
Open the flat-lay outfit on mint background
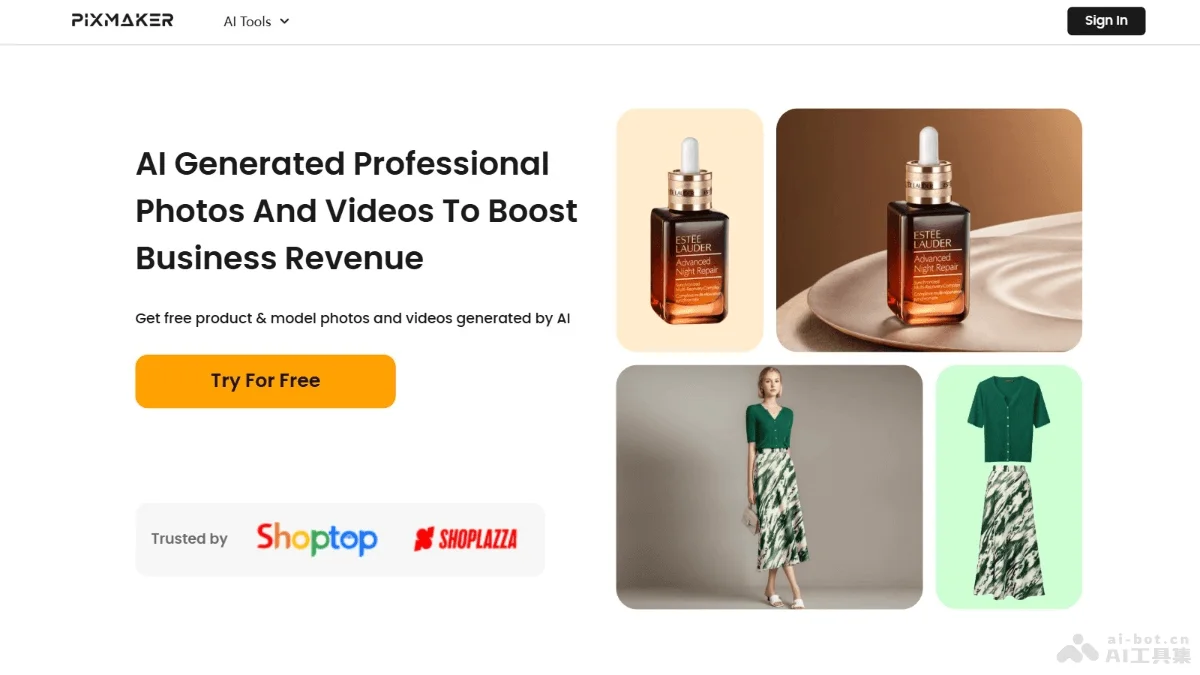(x=1009, y=487)
